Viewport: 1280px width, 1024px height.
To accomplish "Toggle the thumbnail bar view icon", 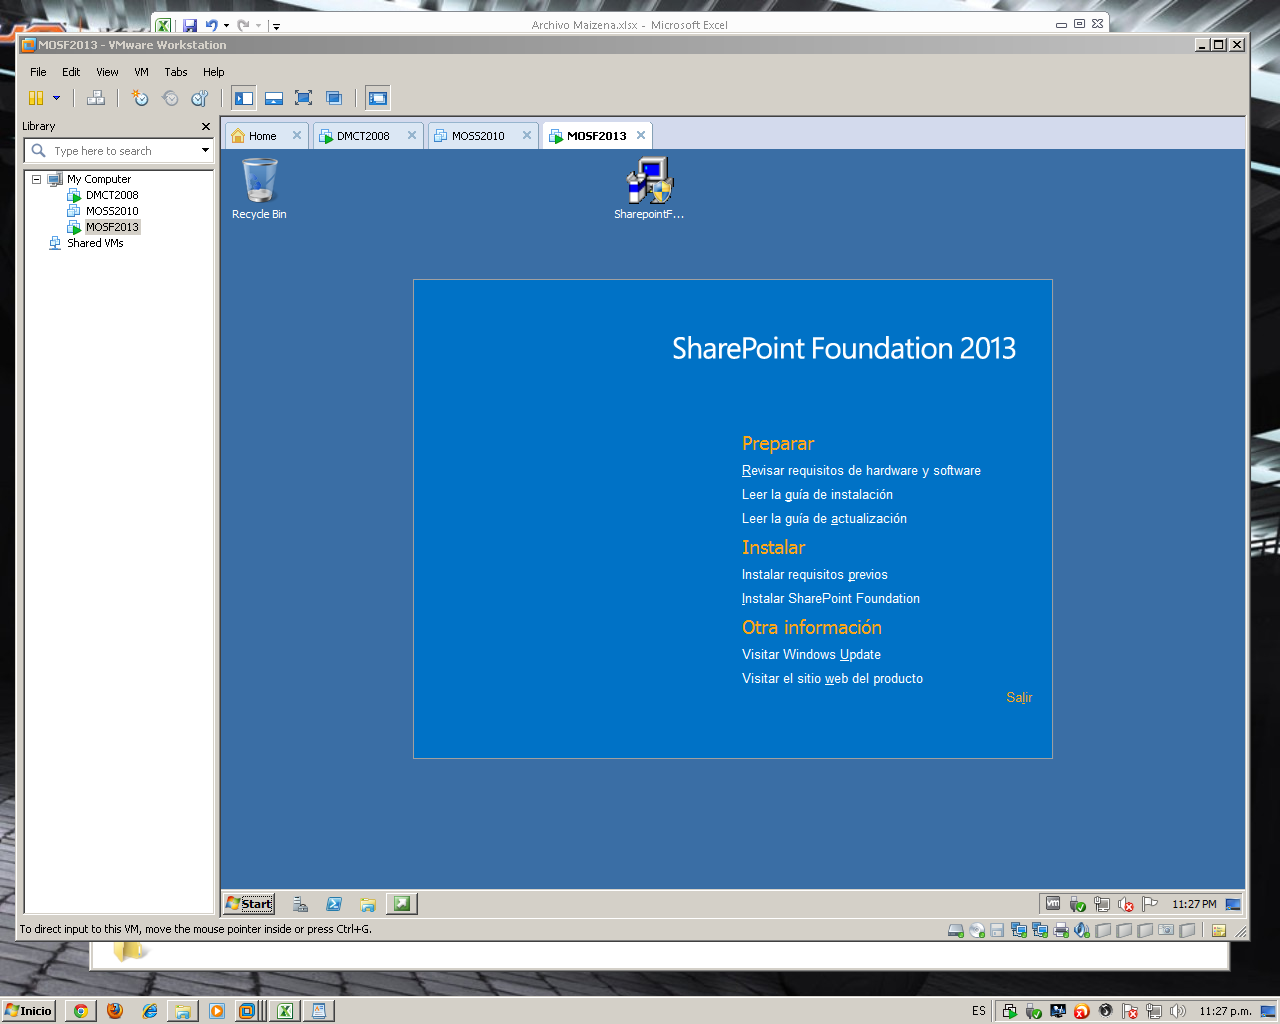I will [274, 98].
